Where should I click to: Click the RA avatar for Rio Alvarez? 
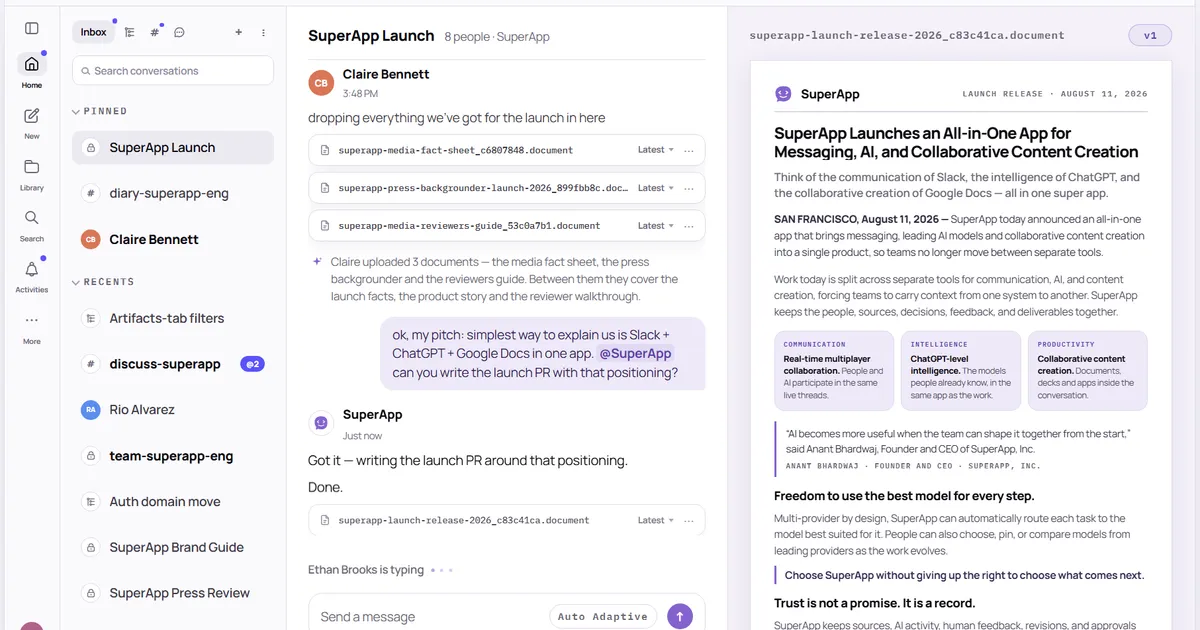click(91, 409)
